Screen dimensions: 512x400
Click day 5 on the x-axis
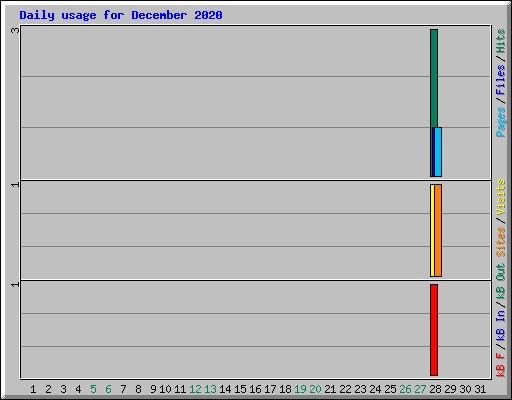coord(93,389)
